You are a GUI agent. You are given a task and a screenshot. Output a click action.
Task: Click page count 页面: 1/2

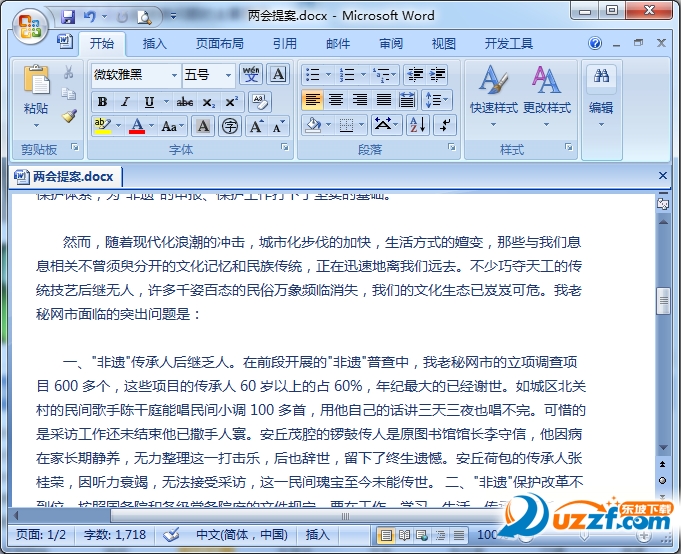[x=41, y=534]
